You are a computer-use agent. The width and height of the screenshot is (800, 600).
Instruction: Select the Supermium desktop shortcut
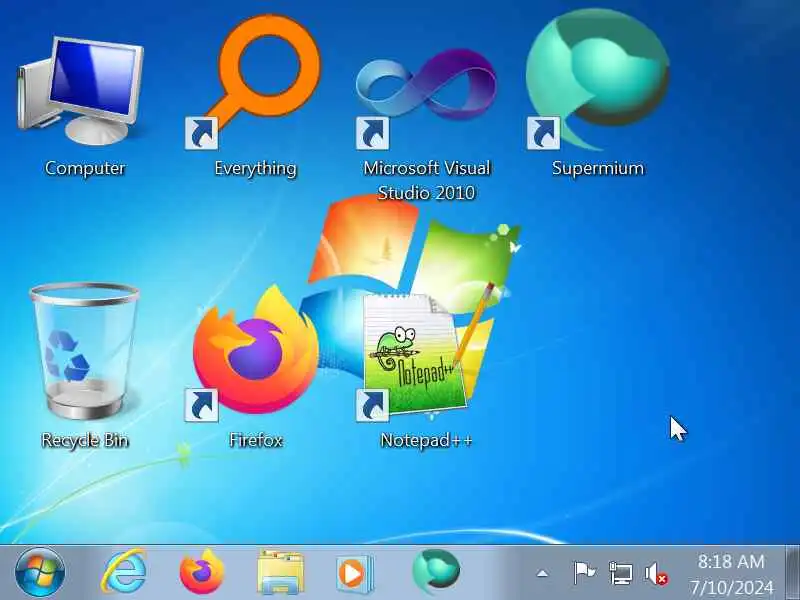click(598, 80)
